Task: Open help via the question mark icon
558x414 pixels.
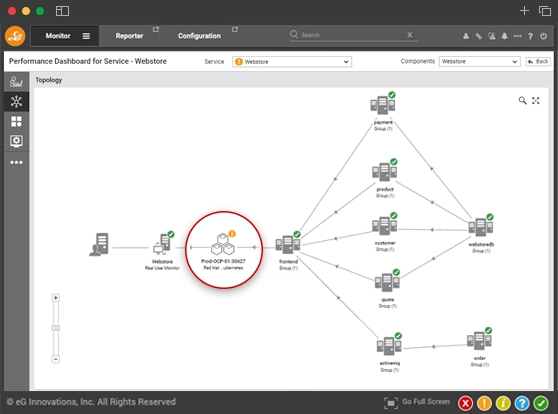Action: pos(530,36)
